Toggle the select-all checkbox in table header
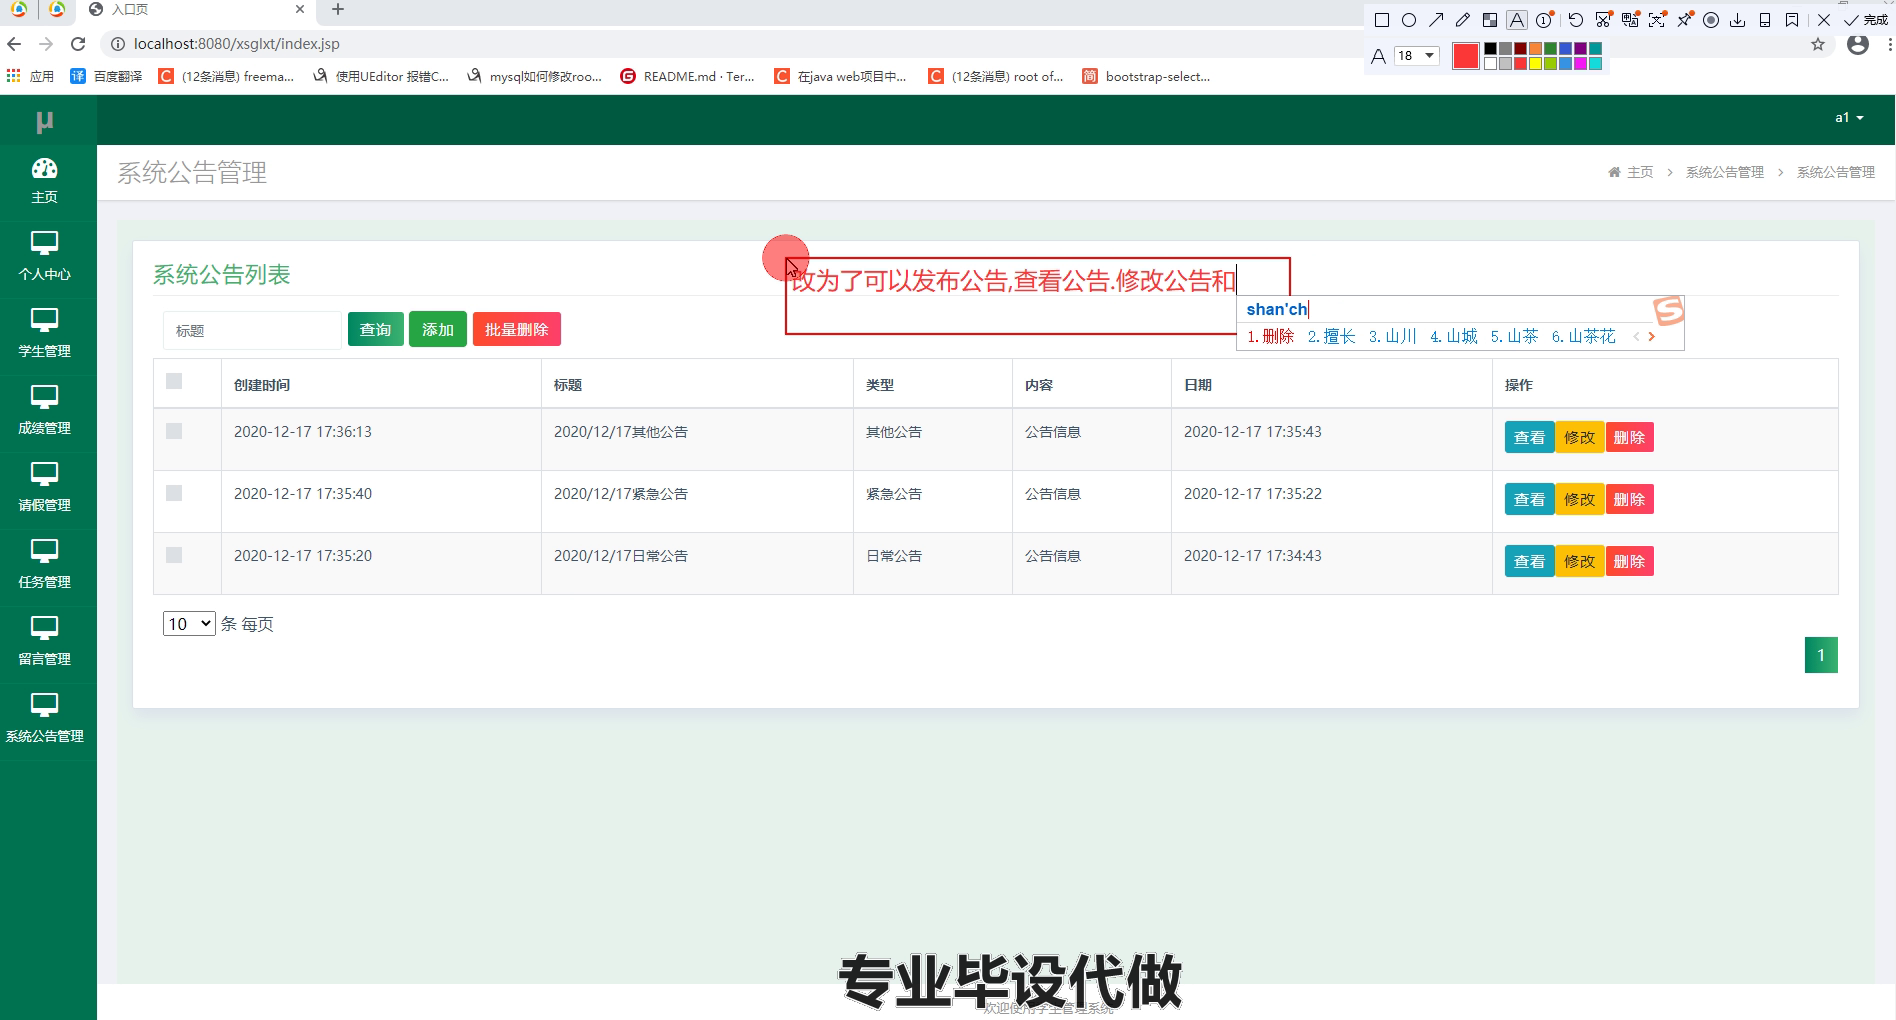This screenshot has height=1020, width=1896. (174, 381)
